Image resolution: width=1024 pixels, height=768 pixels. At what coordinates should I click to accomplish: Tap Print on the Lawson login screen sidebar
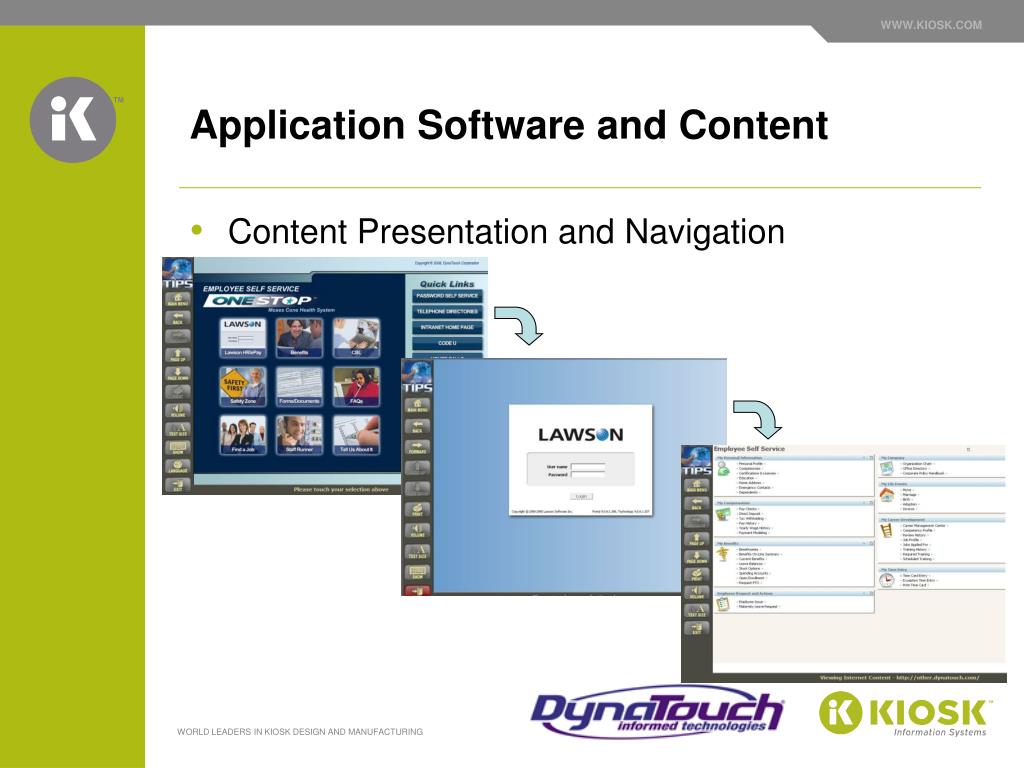point(417,509)
